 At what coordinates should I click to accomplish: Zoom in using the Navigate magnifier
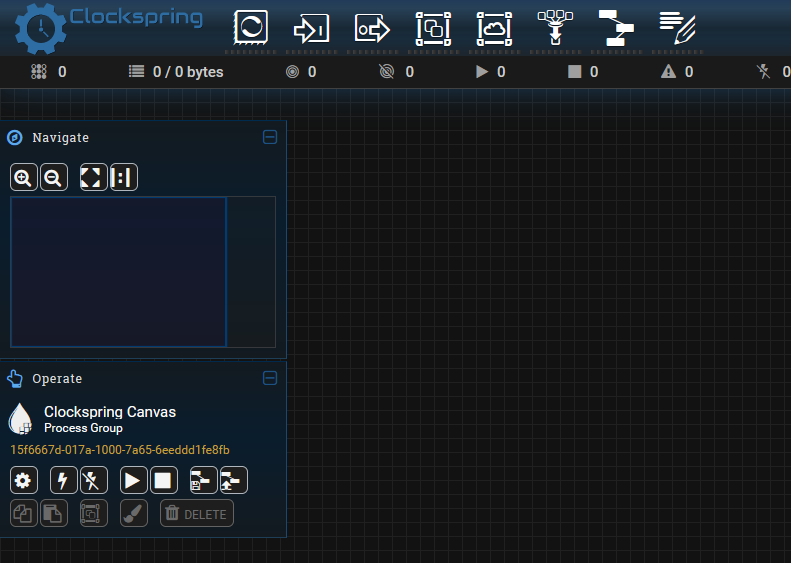pyautogui.click(x=24, y=178)
